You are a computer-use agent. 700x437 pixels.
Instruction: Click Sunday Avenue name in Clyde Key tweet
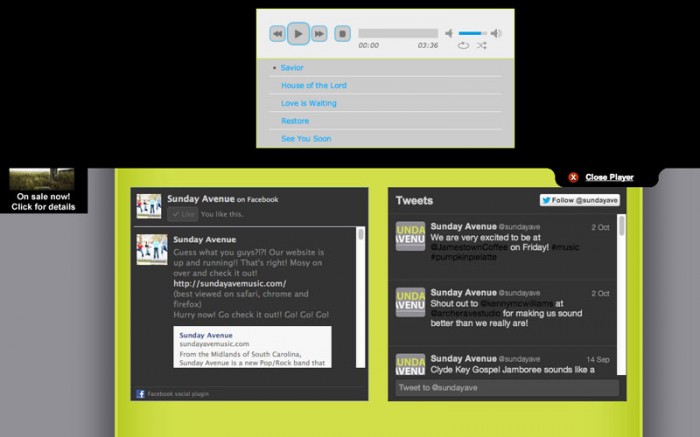coord(463,358)
